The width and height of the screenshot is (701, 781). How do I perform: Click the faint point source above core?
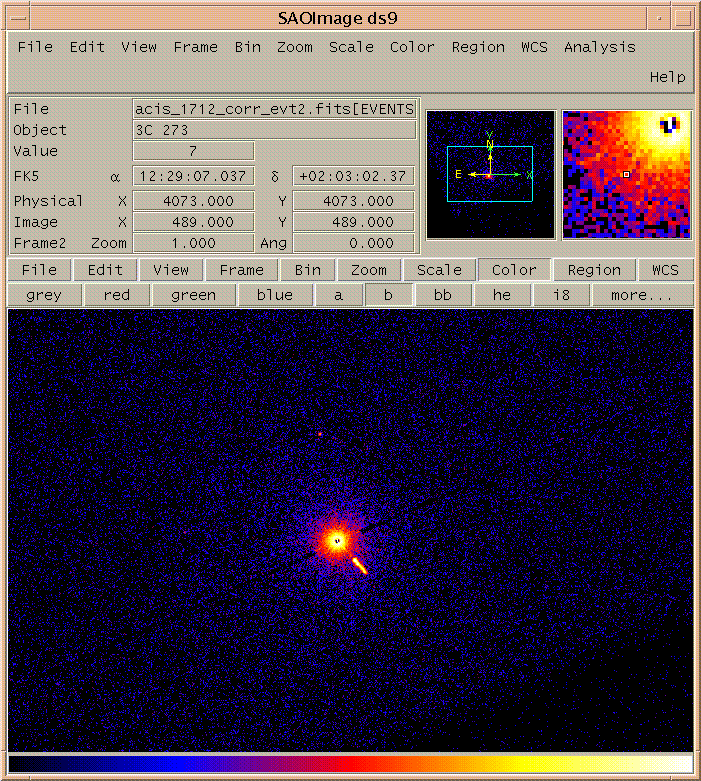point(320,434)
